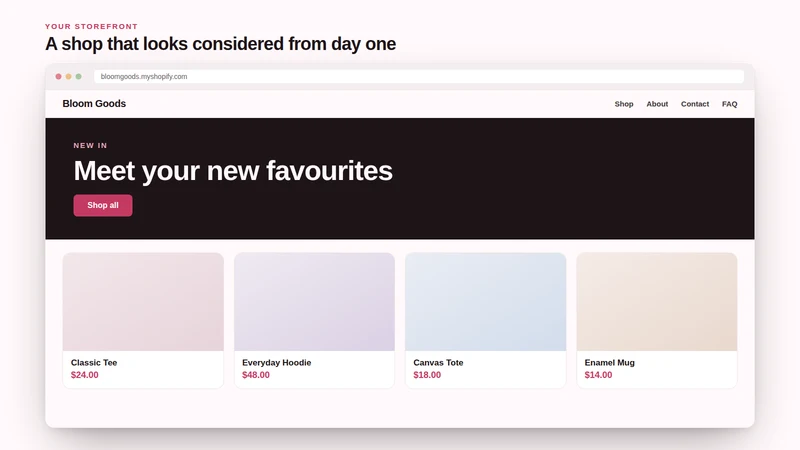
Task: Open the Canvas Tote product image
Action: coord(485,302)
